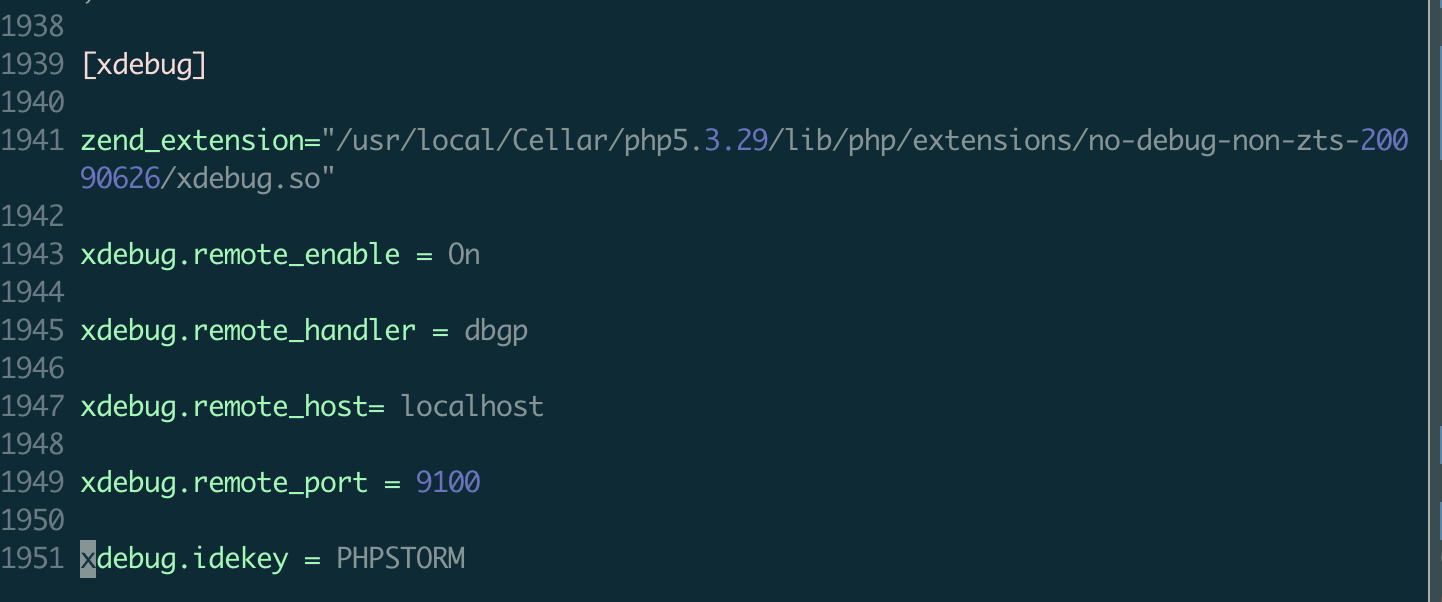This screenshot has width=1442, height=602.
Task: Click the 9100 port number value
Action: pos(448,483)
